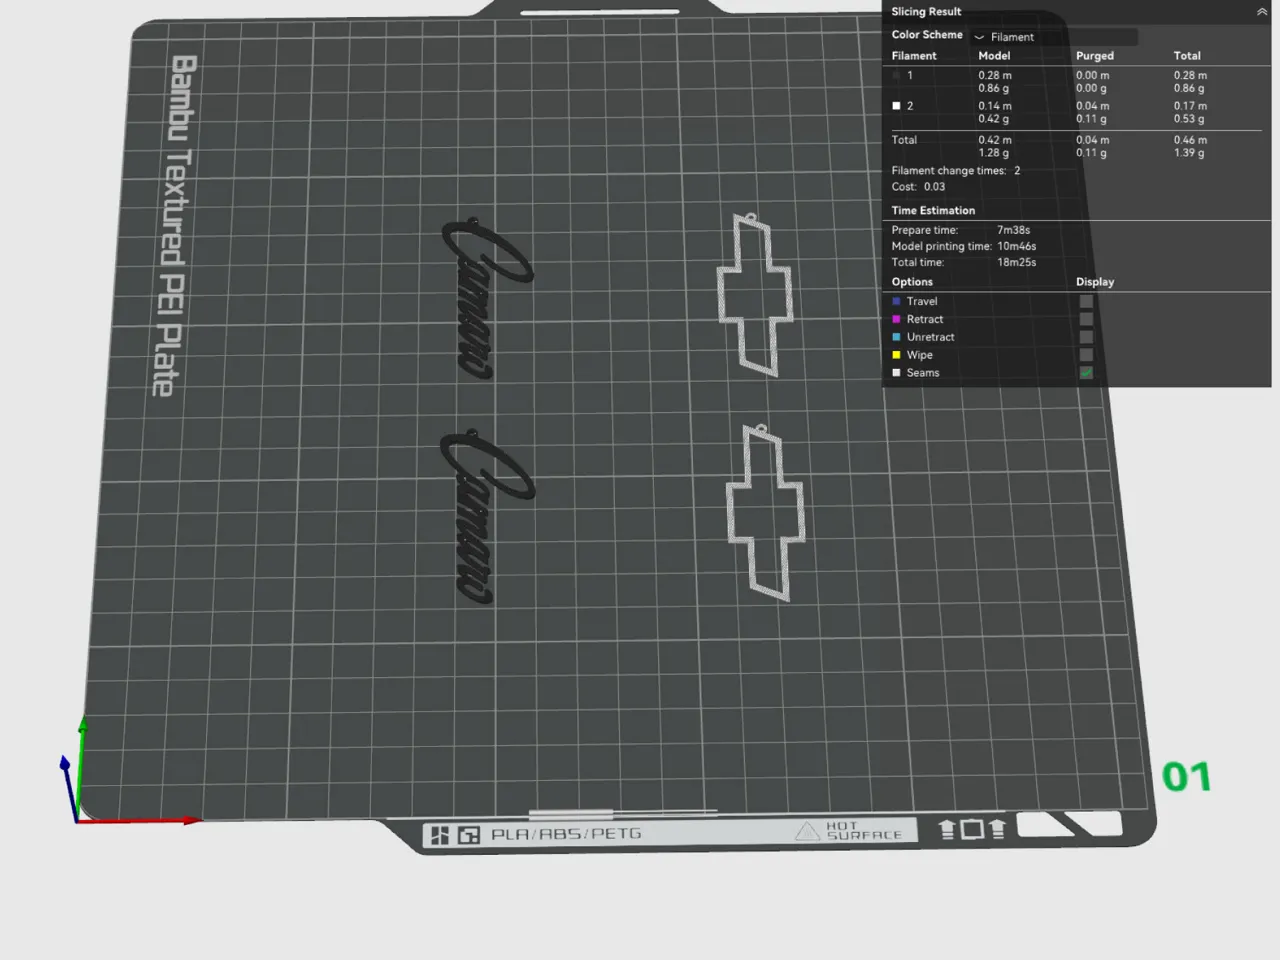Enable the Travel display checkbox

click(1086, 301)
